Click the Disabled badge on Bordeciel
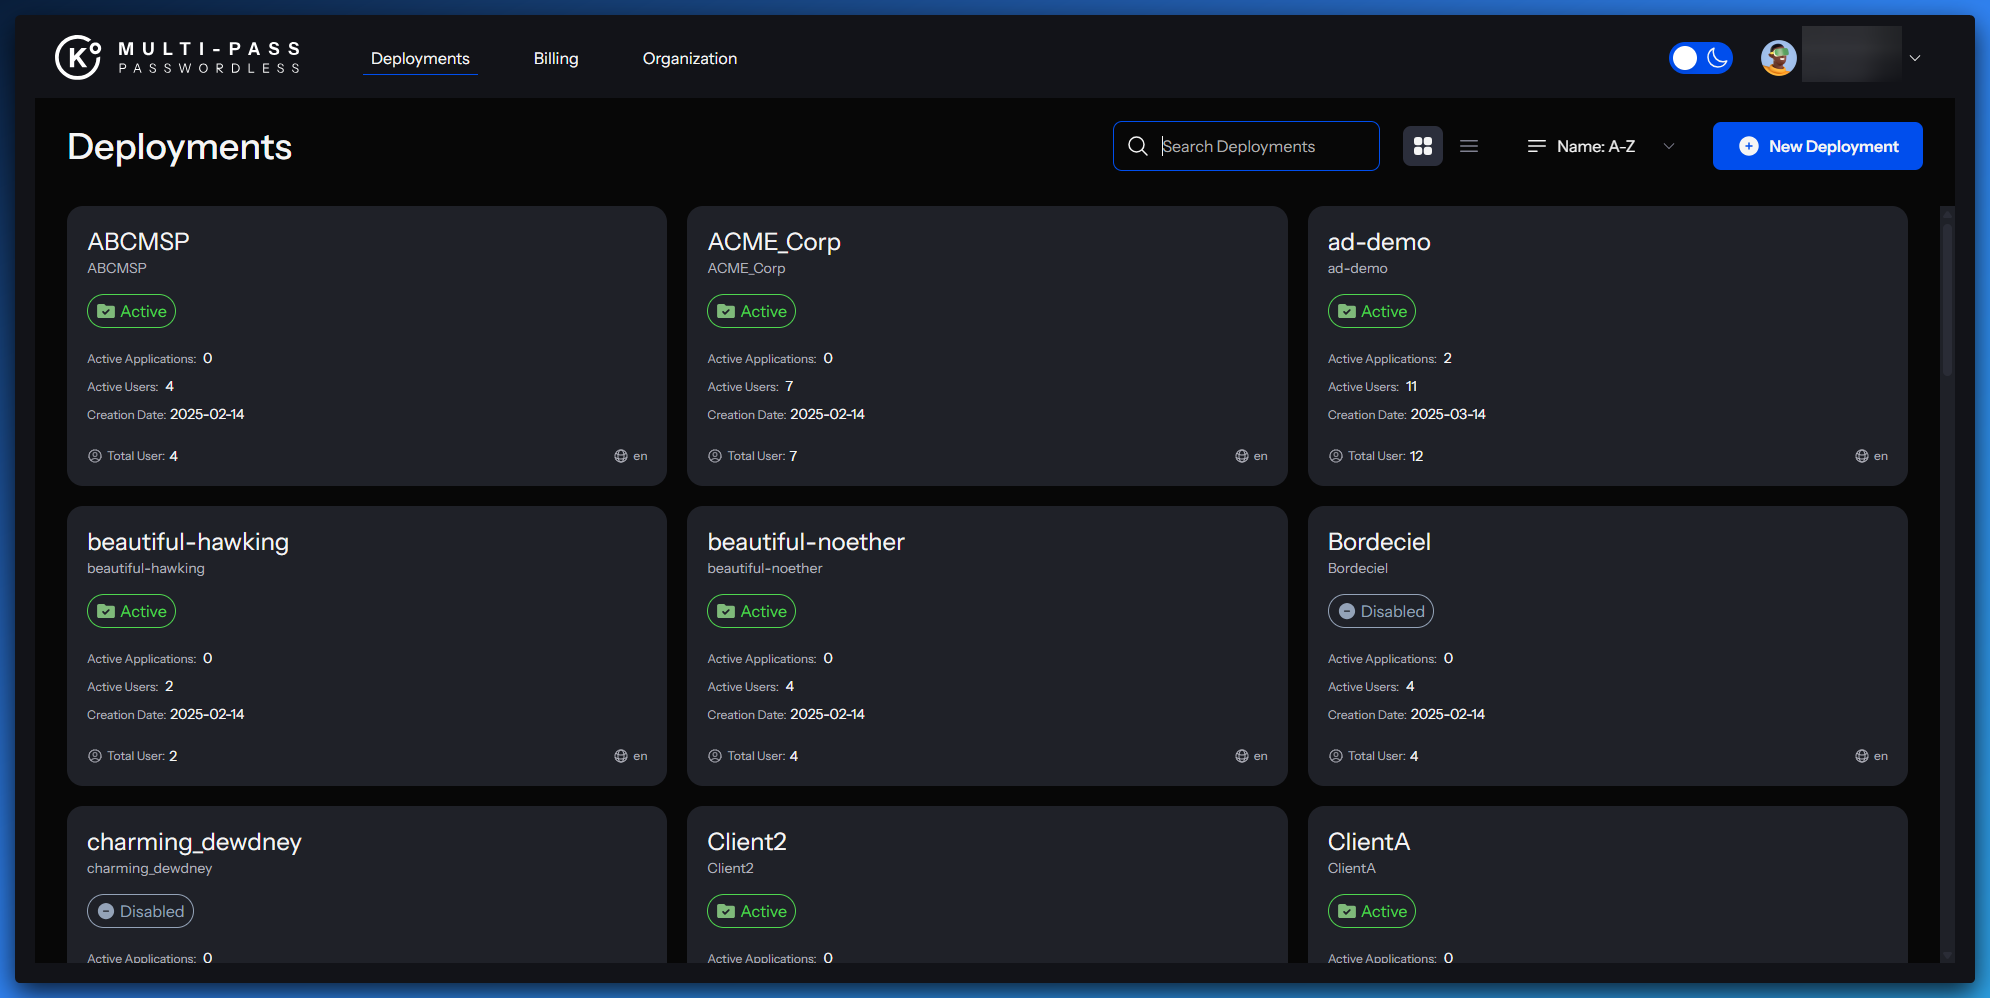Screen dimensions: 1990x998 (x=1381, y=611)
